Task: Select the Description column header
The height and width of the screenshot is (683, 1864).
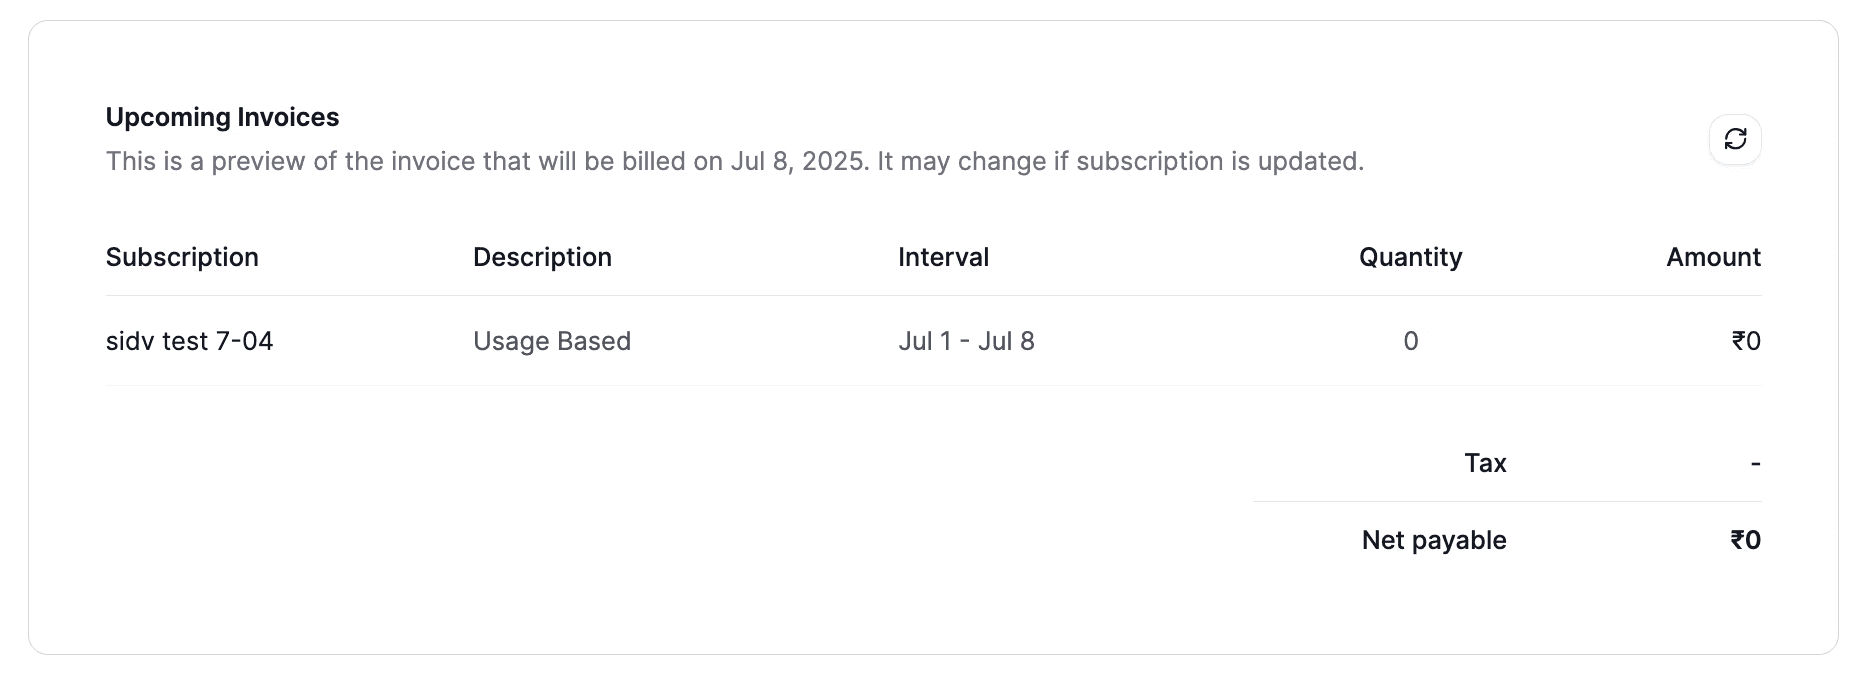Action: pos(542,257)
